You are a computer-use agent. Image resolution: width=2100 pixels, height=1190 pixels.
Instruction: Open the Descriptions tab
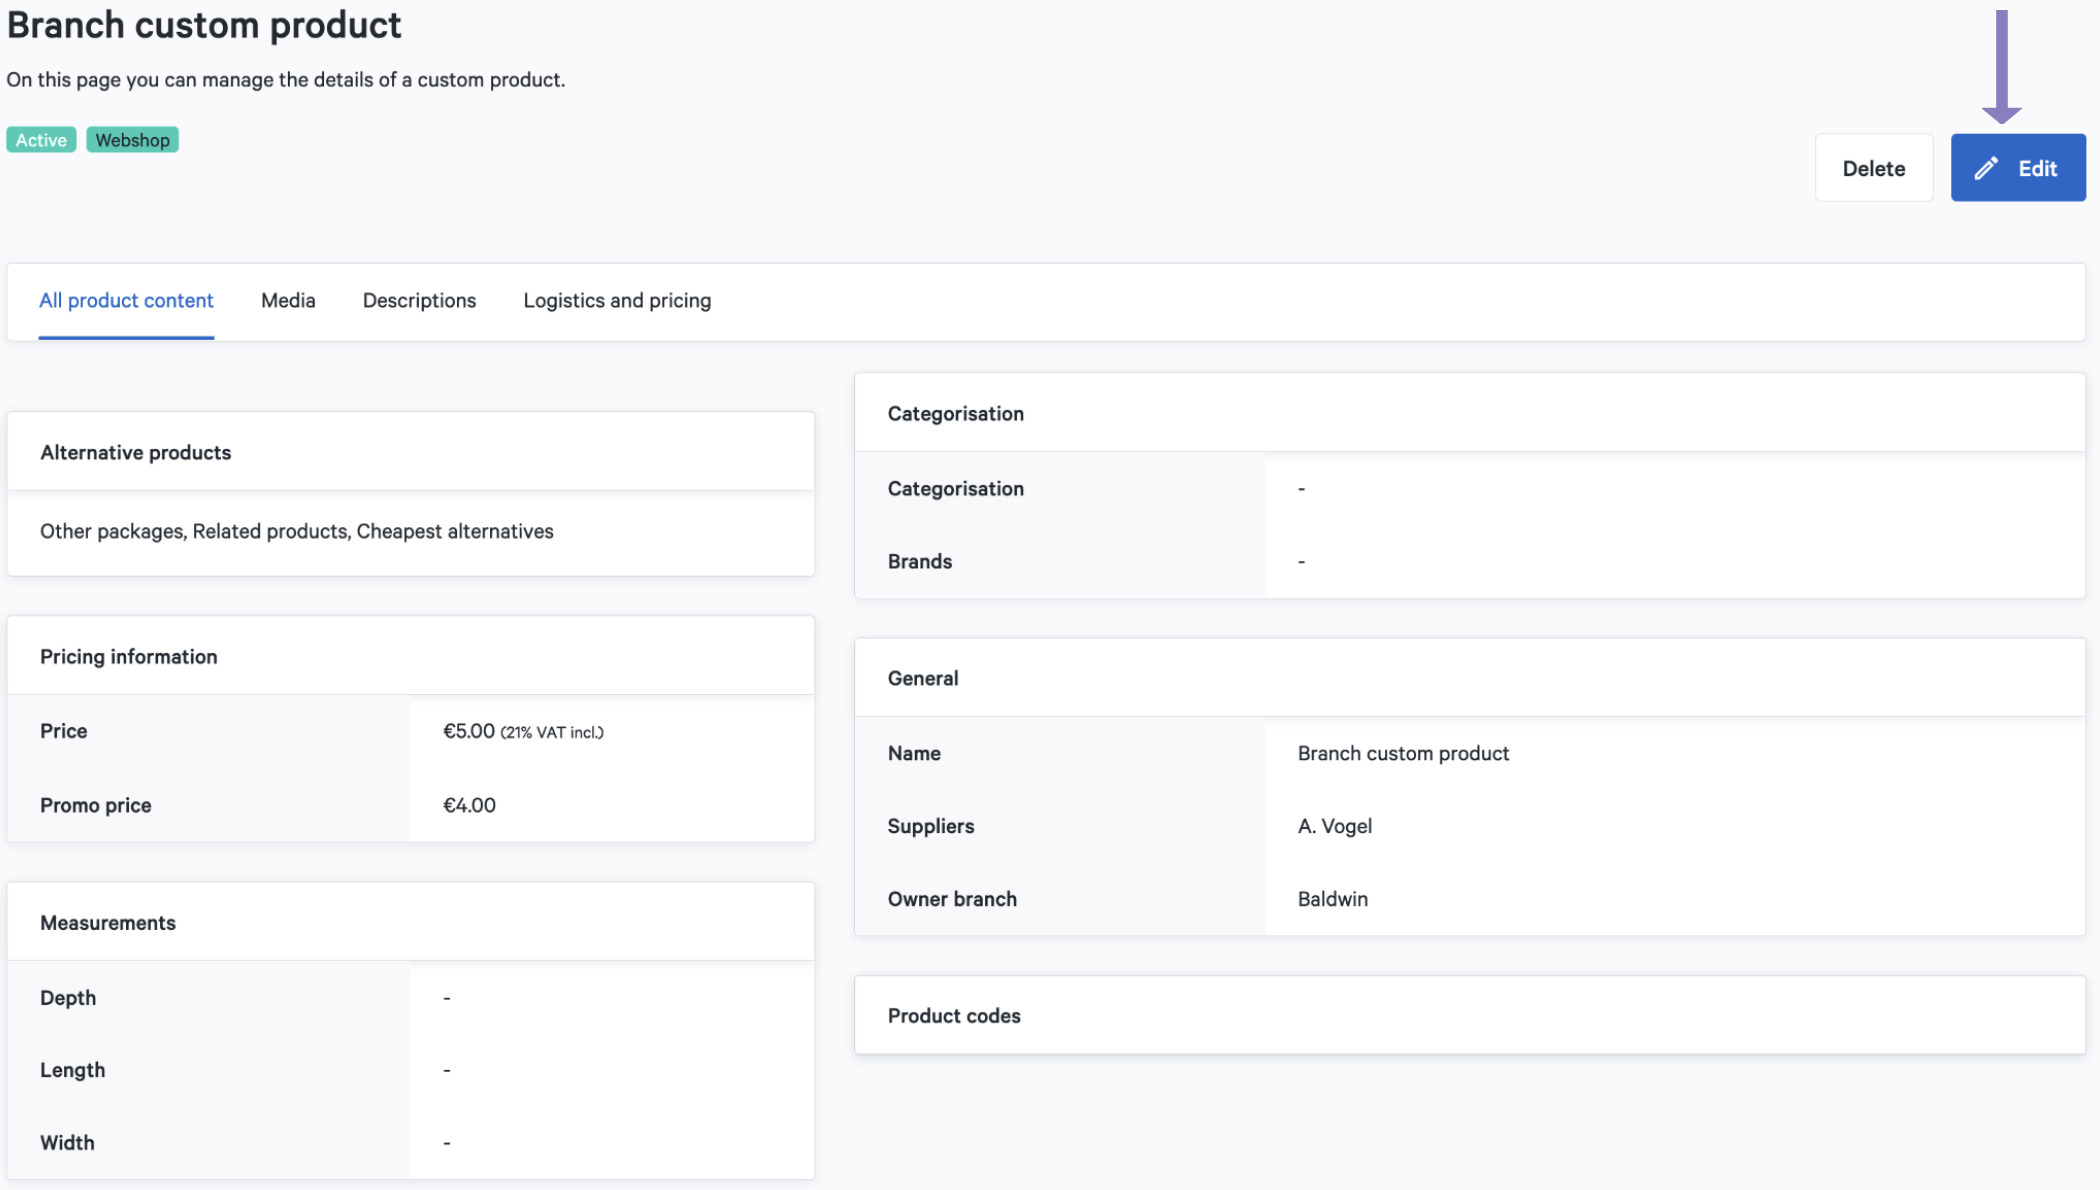click(419, 300)
